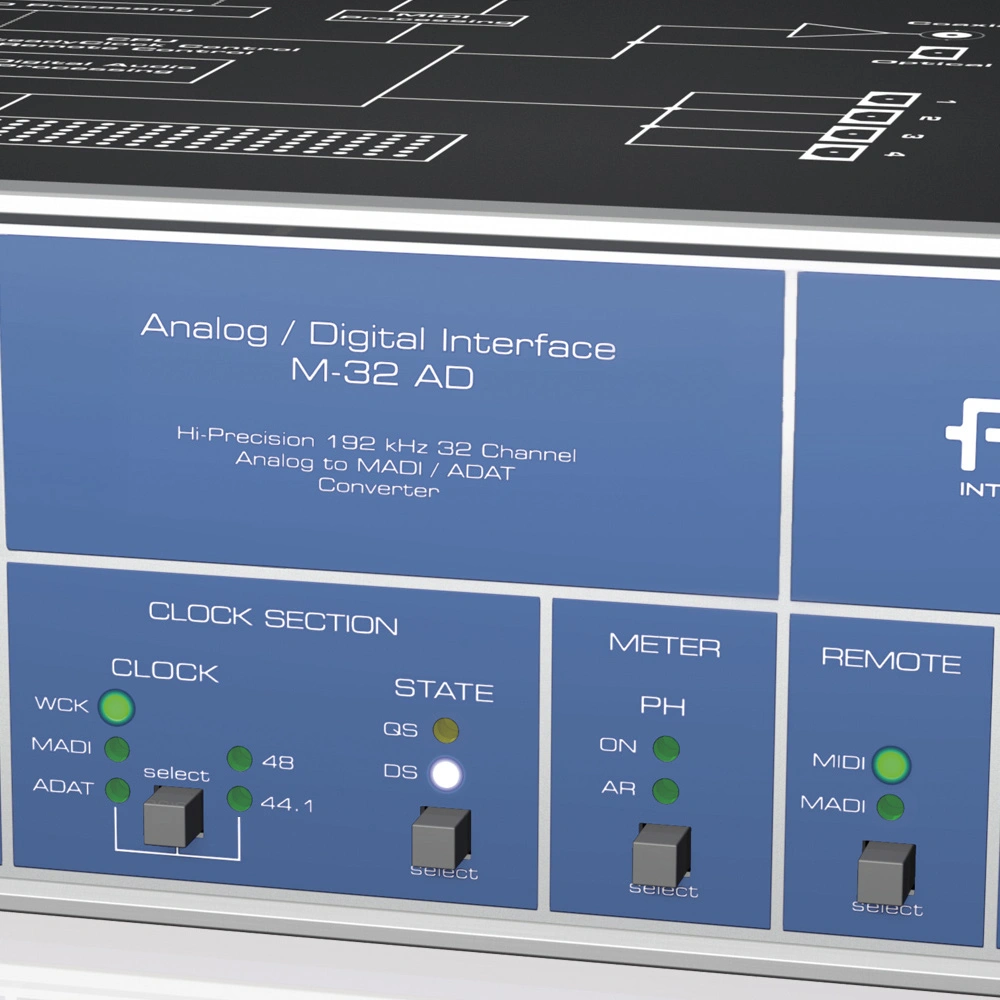Screen dimensions: 1000x1000
Task: Click the CLOCK SECTION heading
Action: tap(273, 618)
